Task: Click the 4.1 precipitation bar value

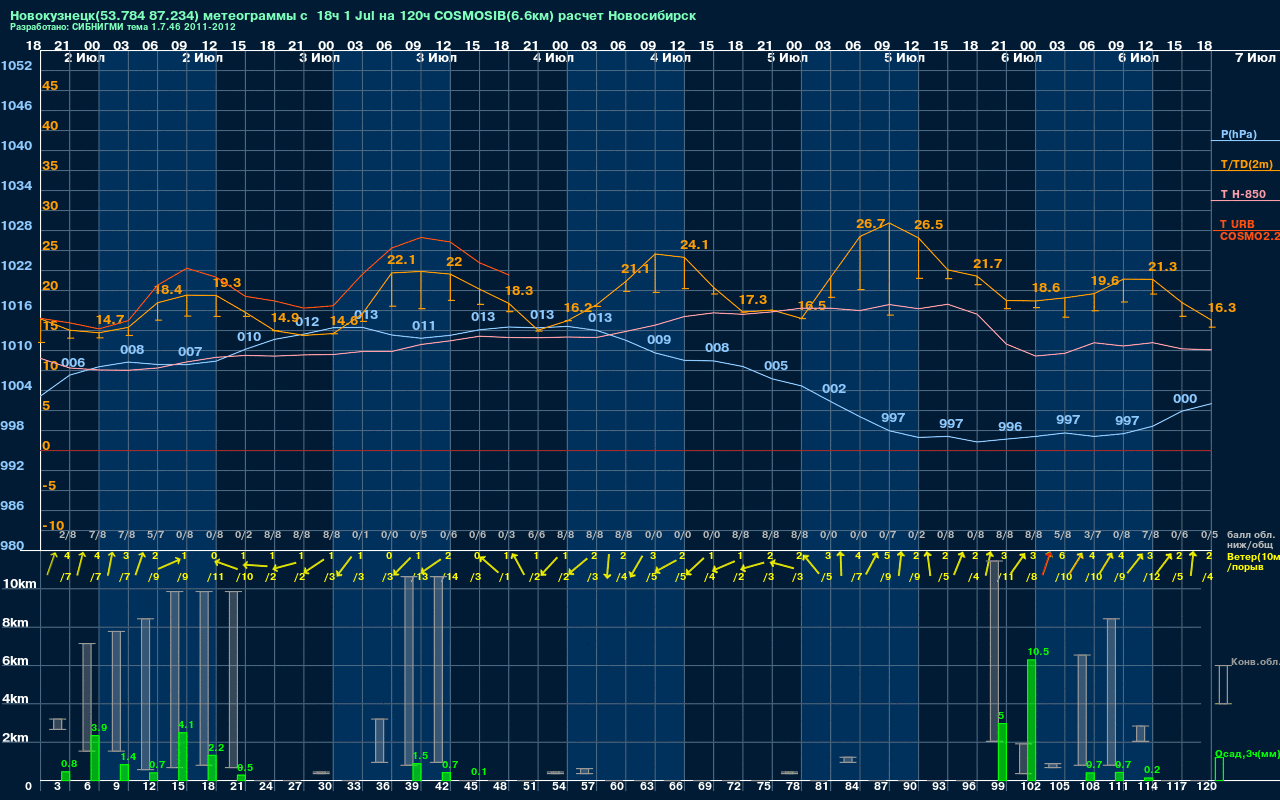Action: (x=186, y=724)
